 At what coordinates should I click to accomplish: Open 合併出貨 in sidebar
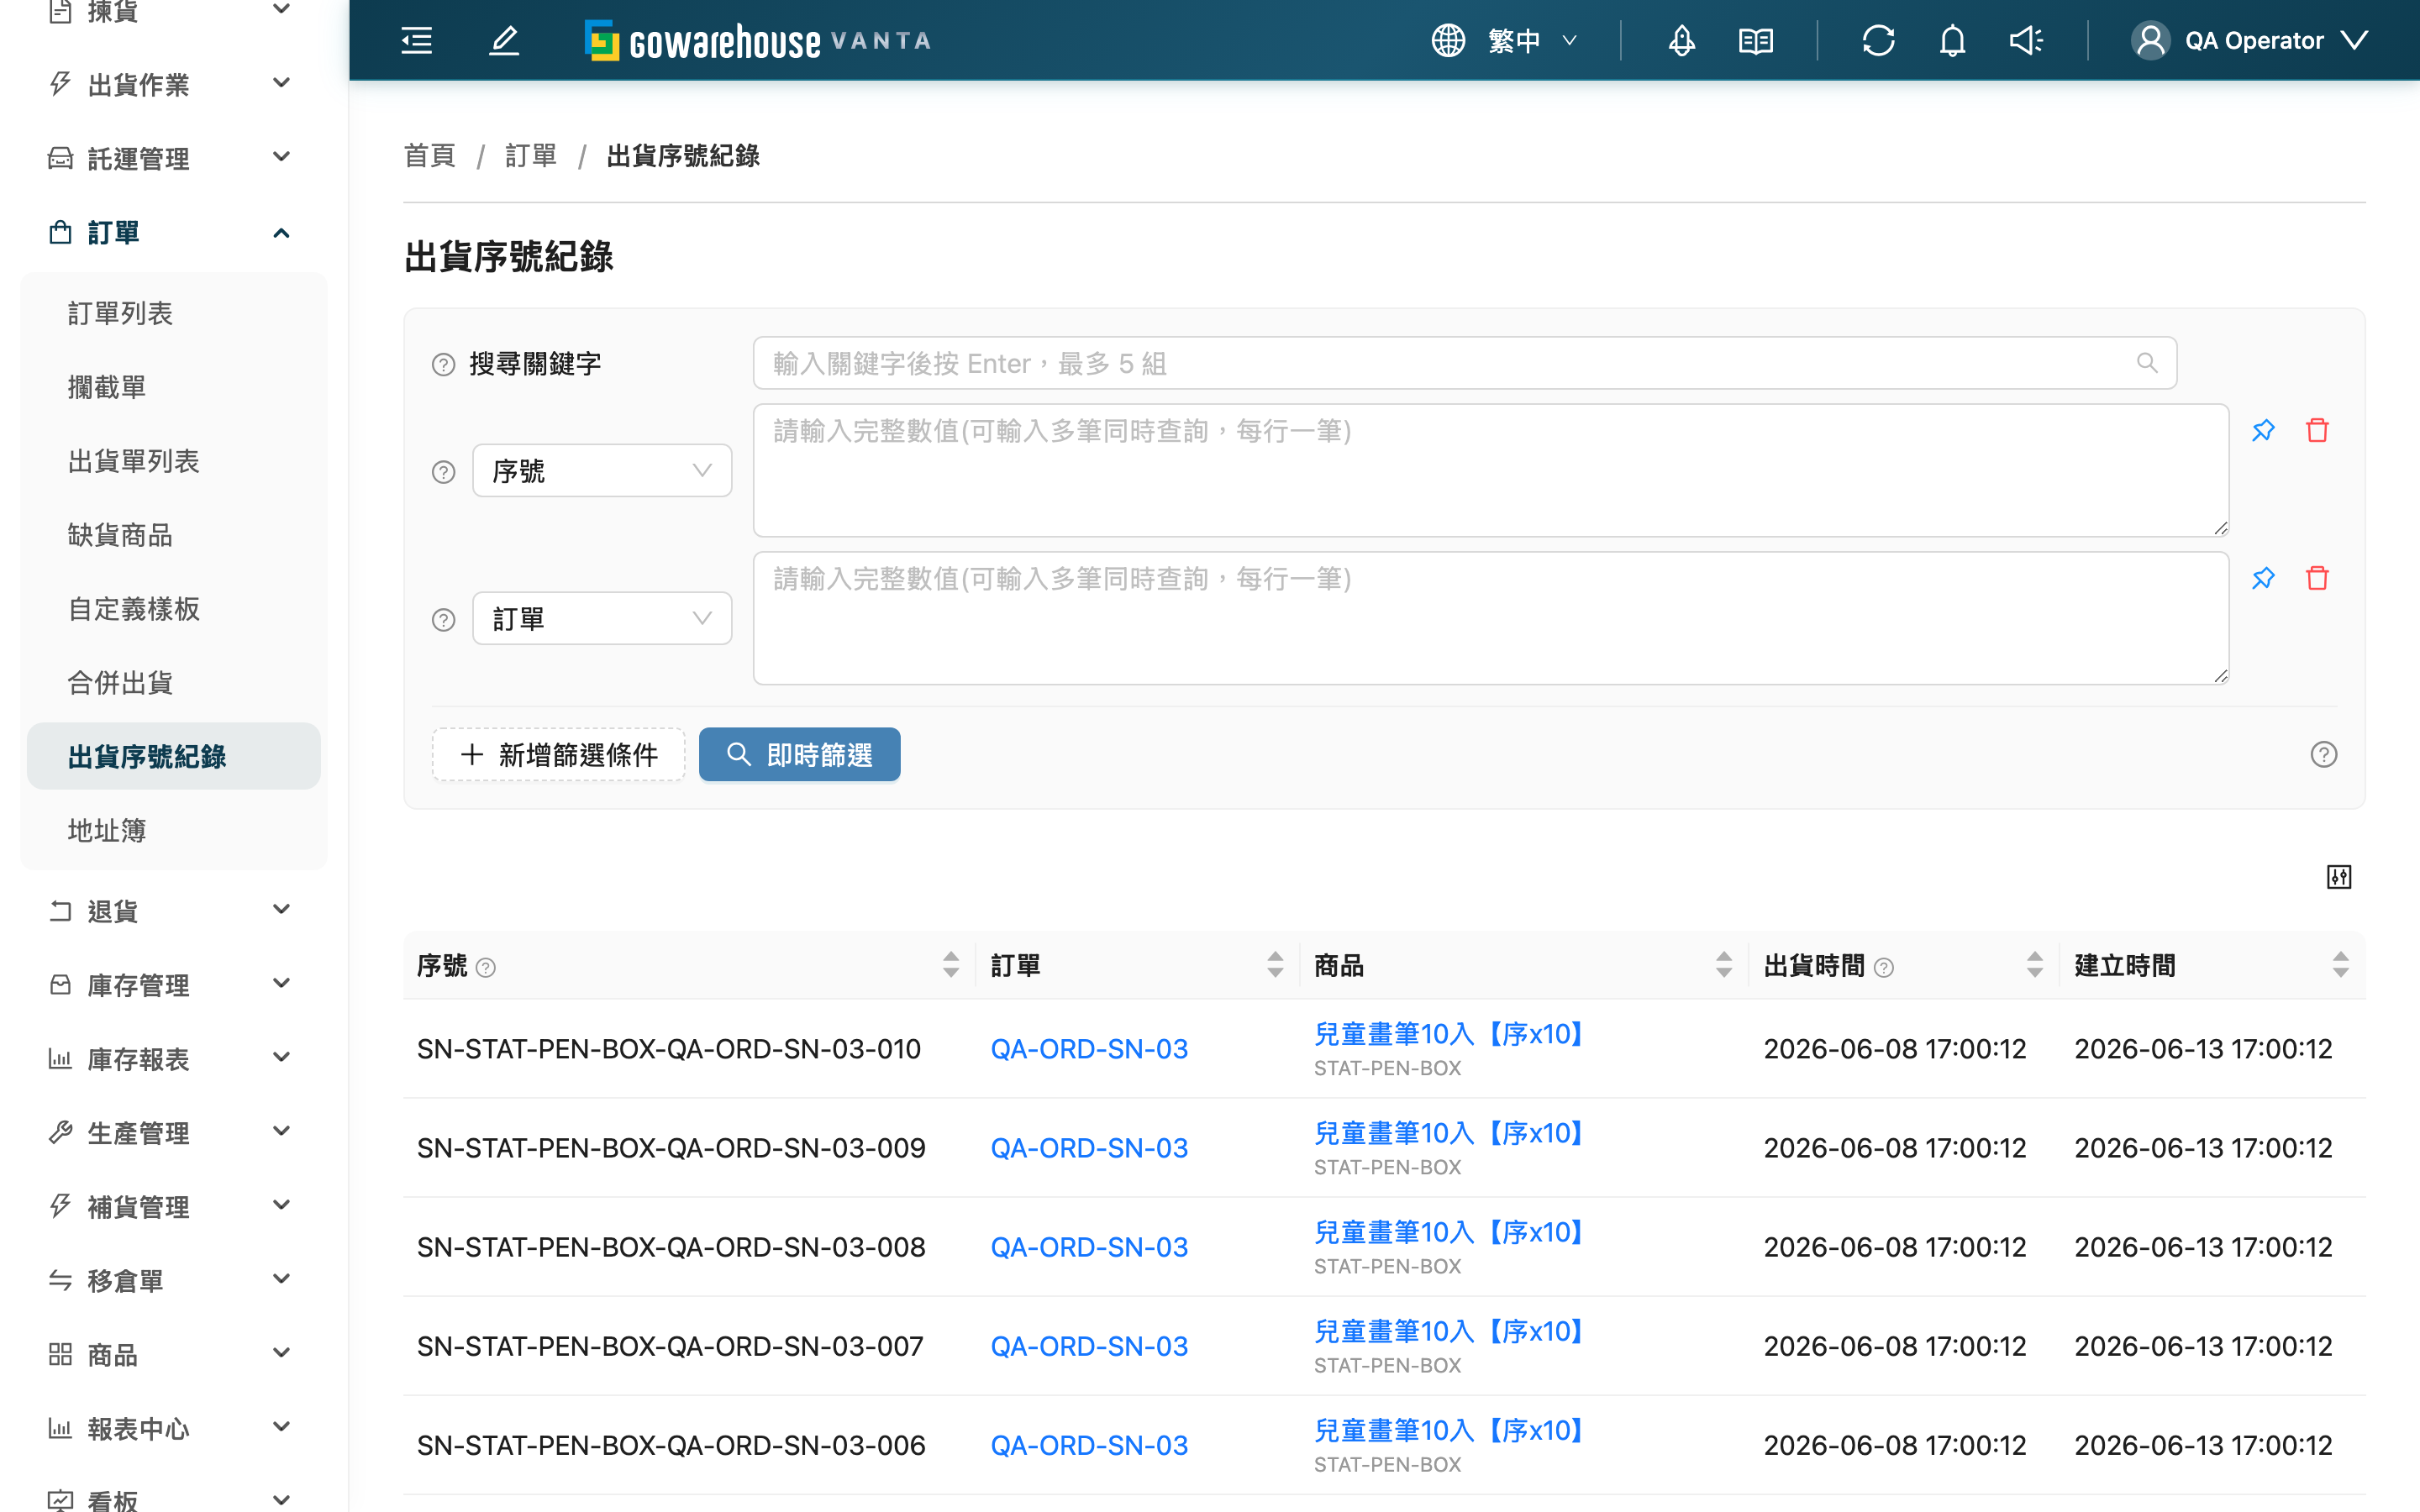[174, 683]
